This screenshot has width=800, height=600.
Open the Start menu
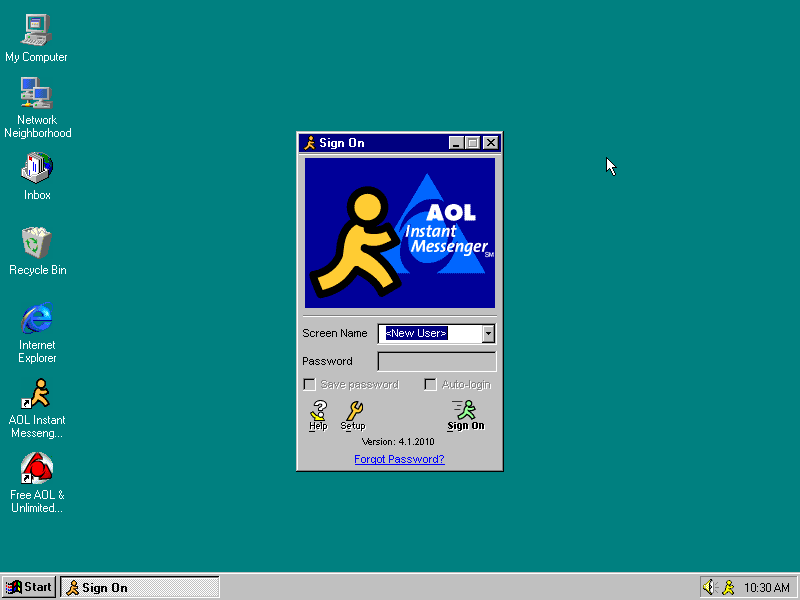(29, 587)
